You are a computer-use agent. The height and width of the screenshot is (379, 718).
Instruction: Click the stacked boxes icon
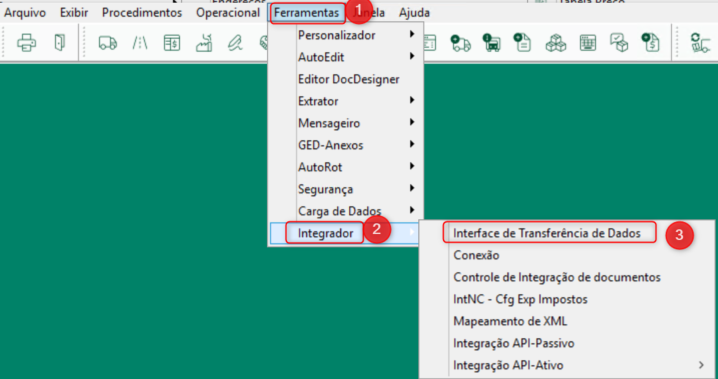coord(555,43)
